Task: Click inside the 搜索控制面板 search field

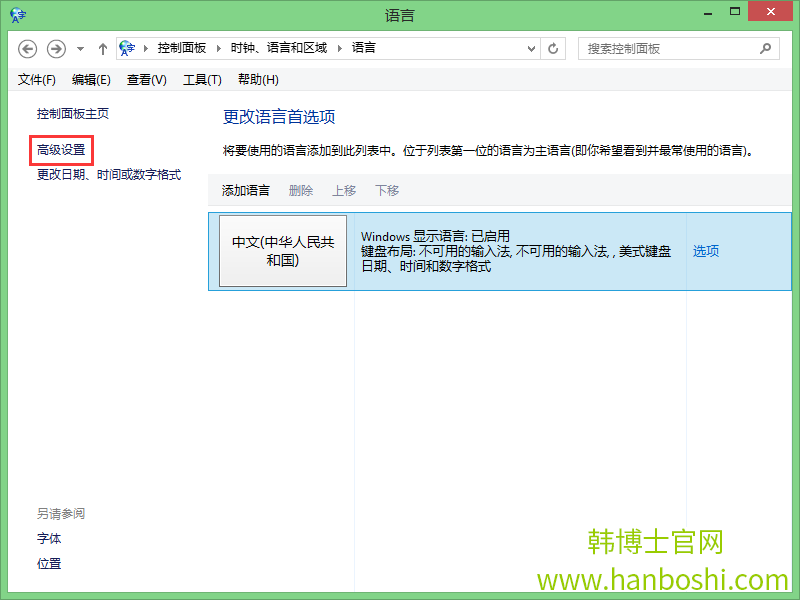Action: coord(660,48)
